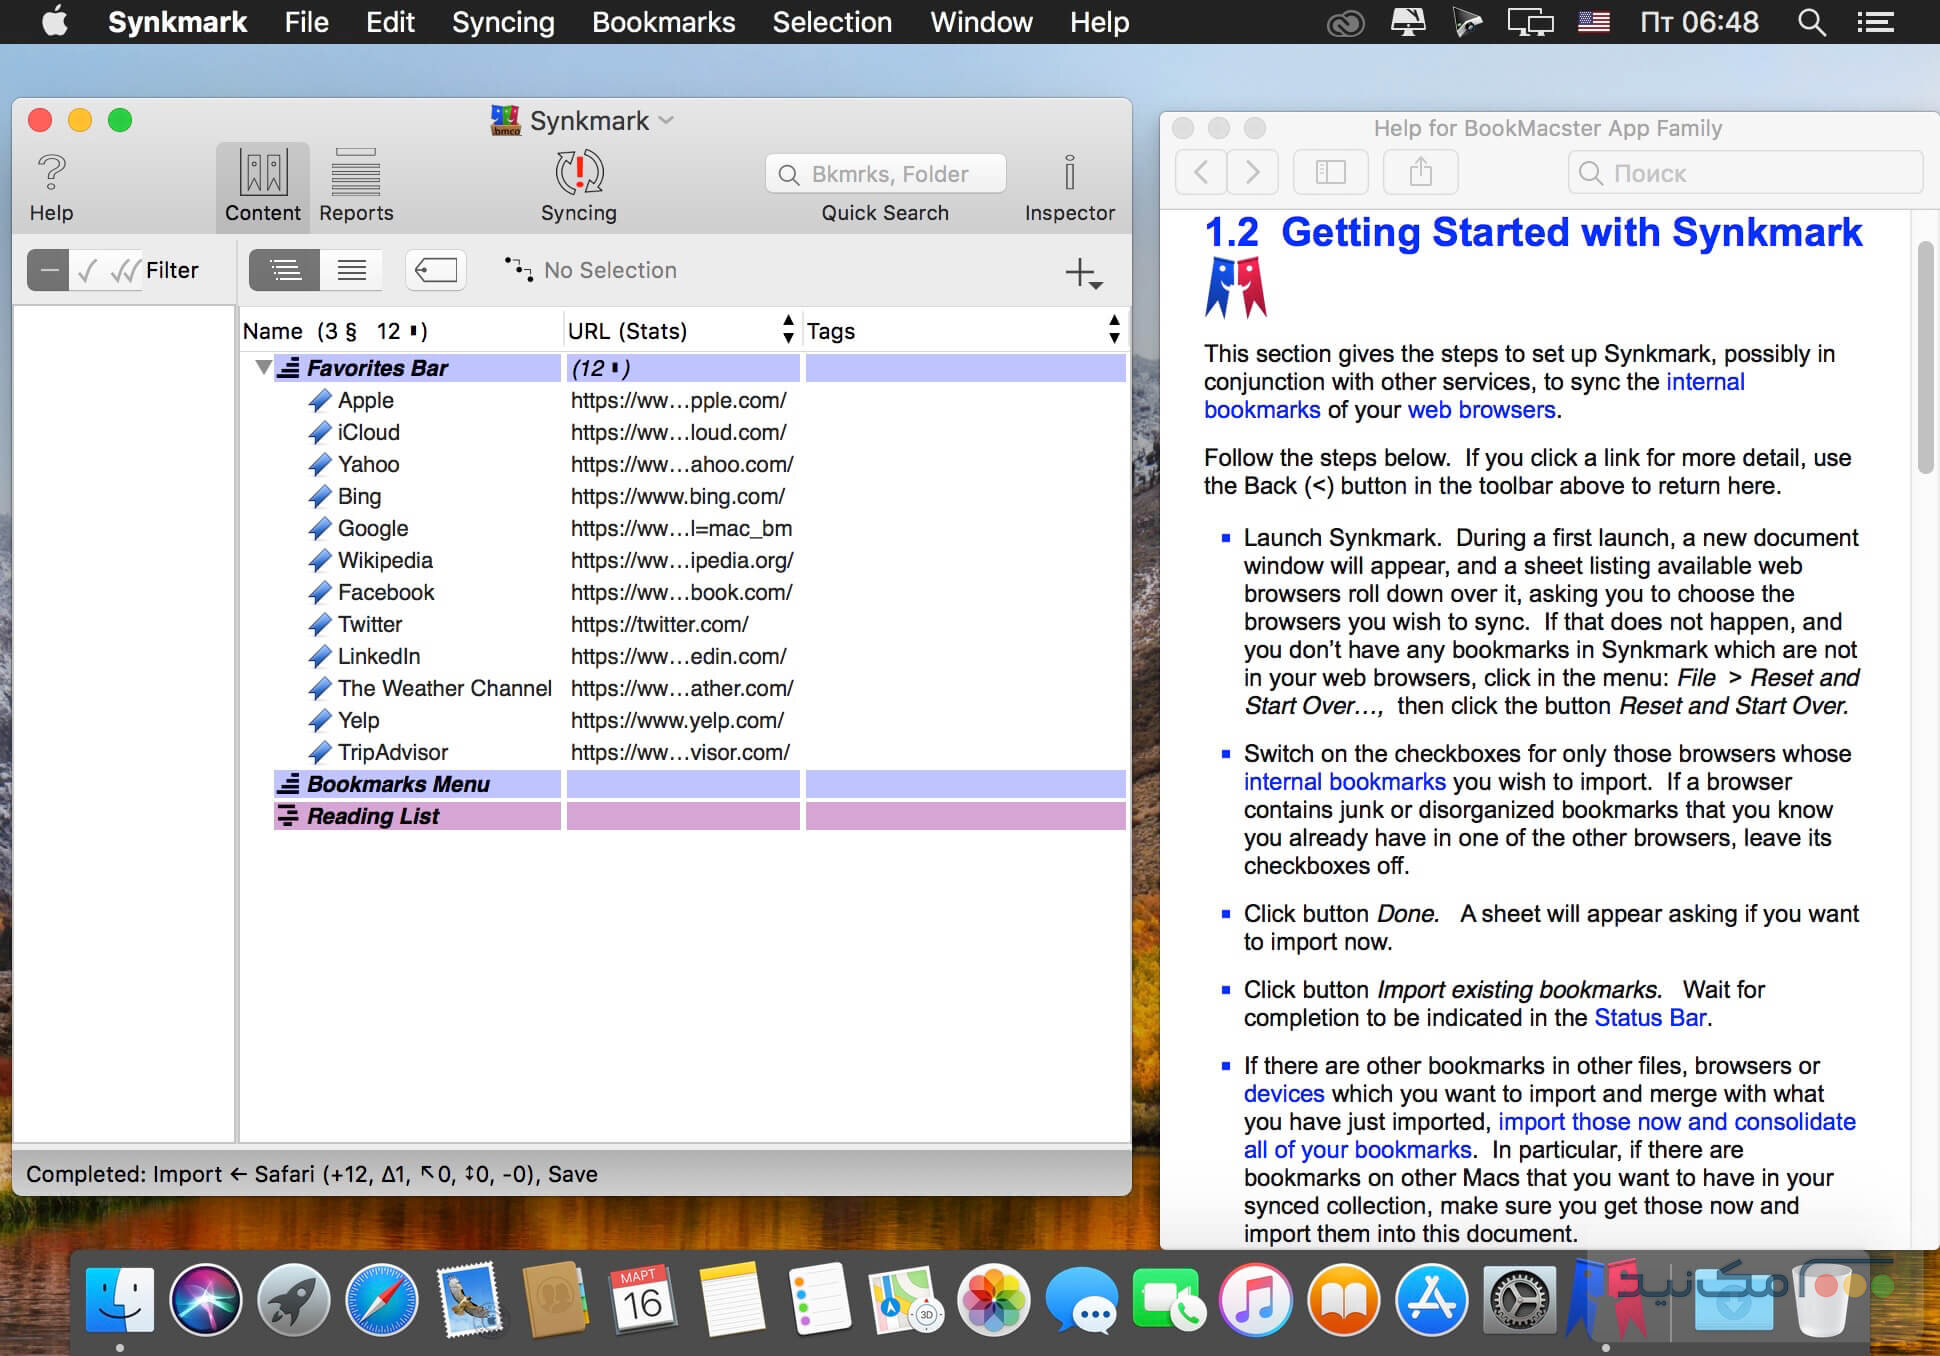Click the Synkmark title dropdown chevron
This screenshot has height=1356, width=1940.
(x=667, y=121)
